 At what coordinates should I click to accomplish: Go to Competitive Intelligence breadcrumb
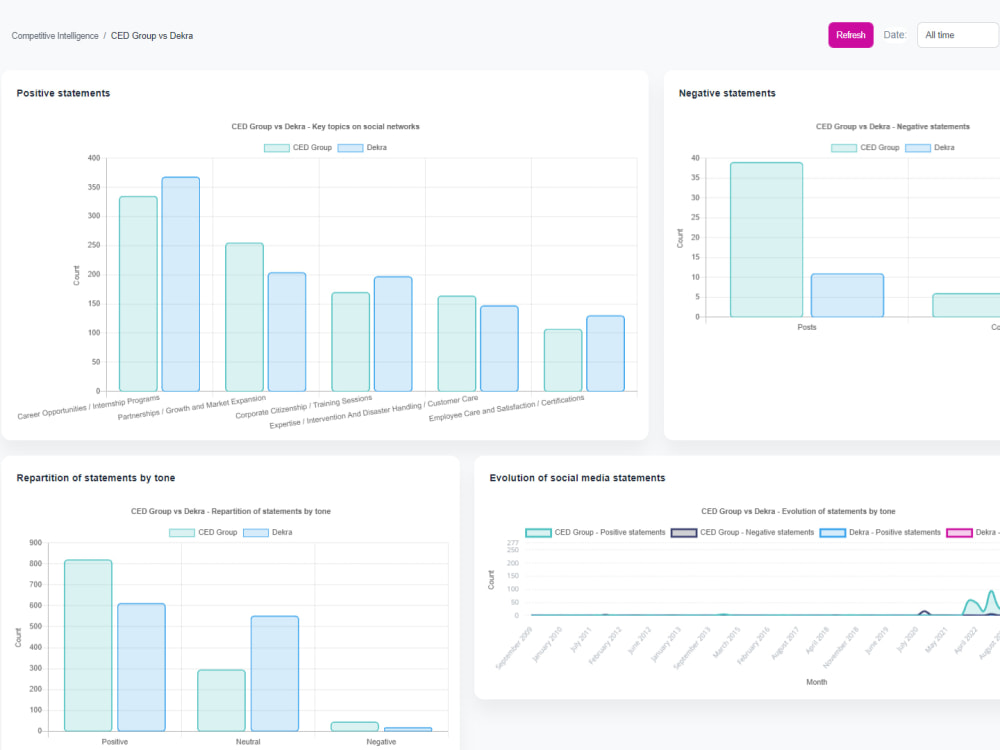pos(55,36)
